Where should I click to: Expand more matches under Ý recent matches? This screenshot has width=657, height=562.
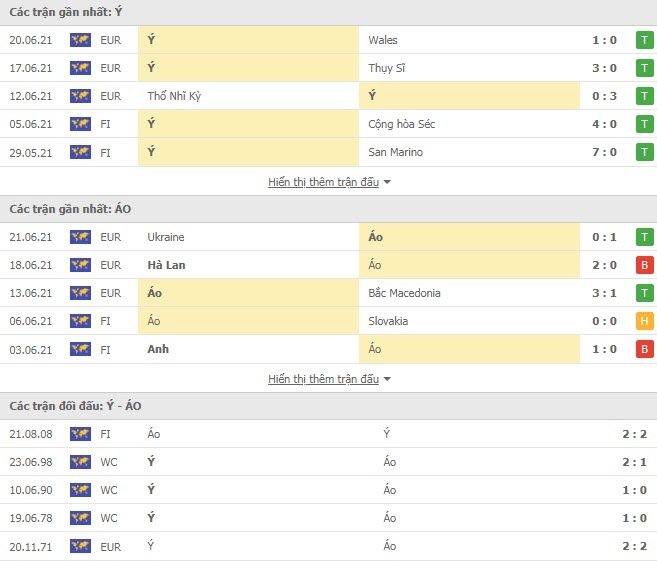coord(323,182)
